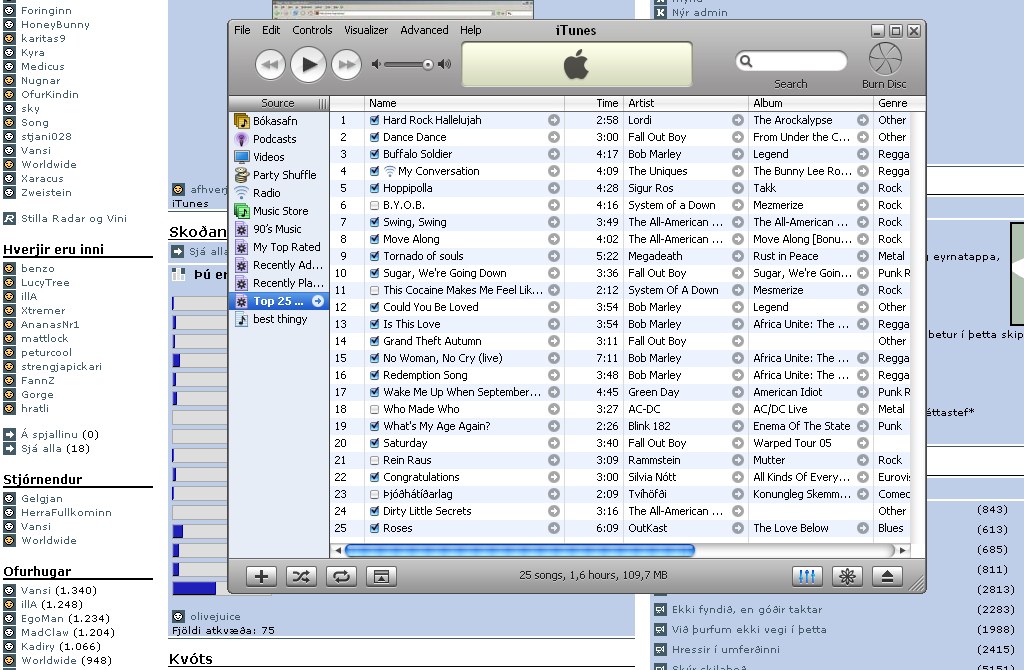Click arrow next to Hard Rock Hallelujah
The width and height of the screenshot is (1024, 670).
pyautogui.click(x=554, y=120)
